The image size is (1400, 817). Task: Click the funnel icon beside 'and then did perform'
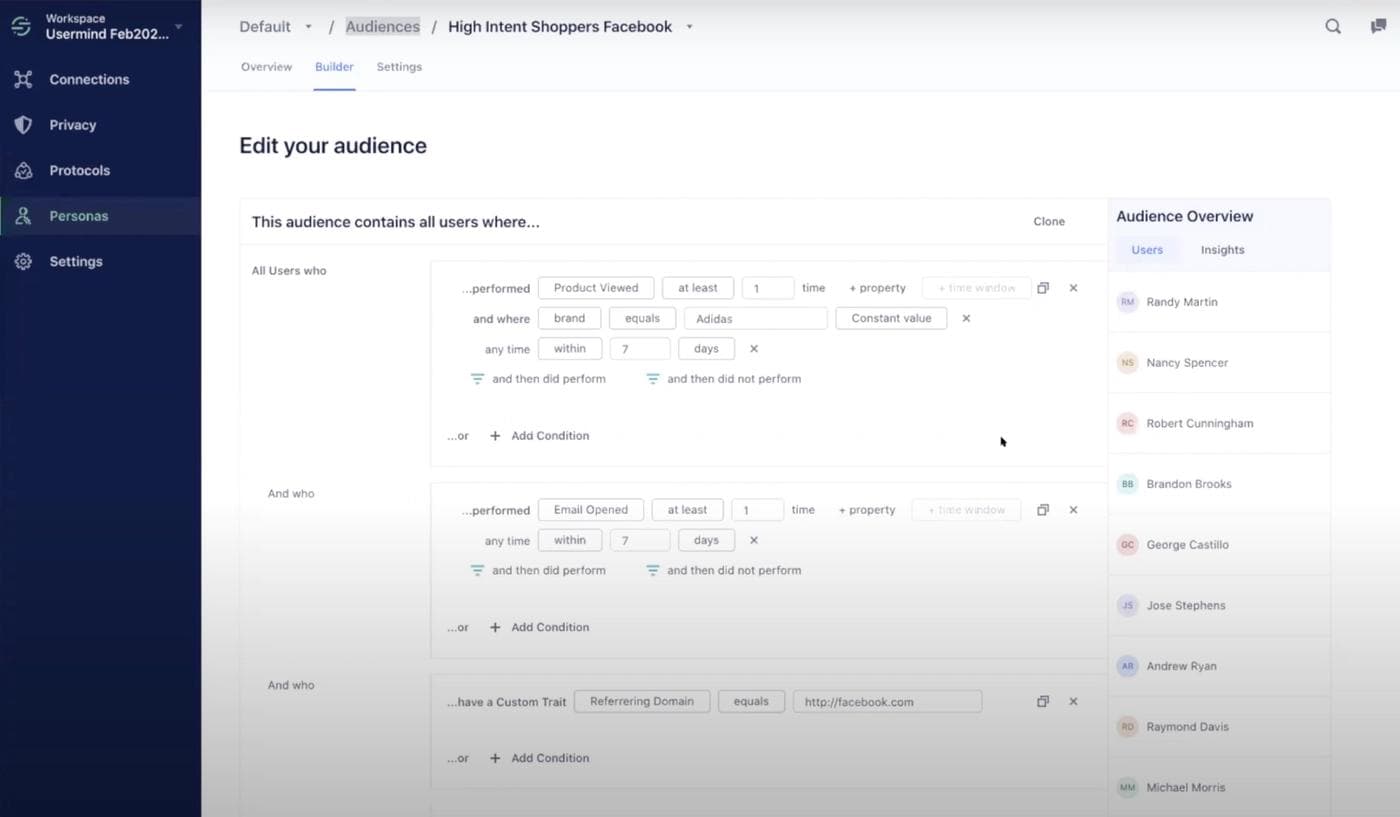(477, 379)
